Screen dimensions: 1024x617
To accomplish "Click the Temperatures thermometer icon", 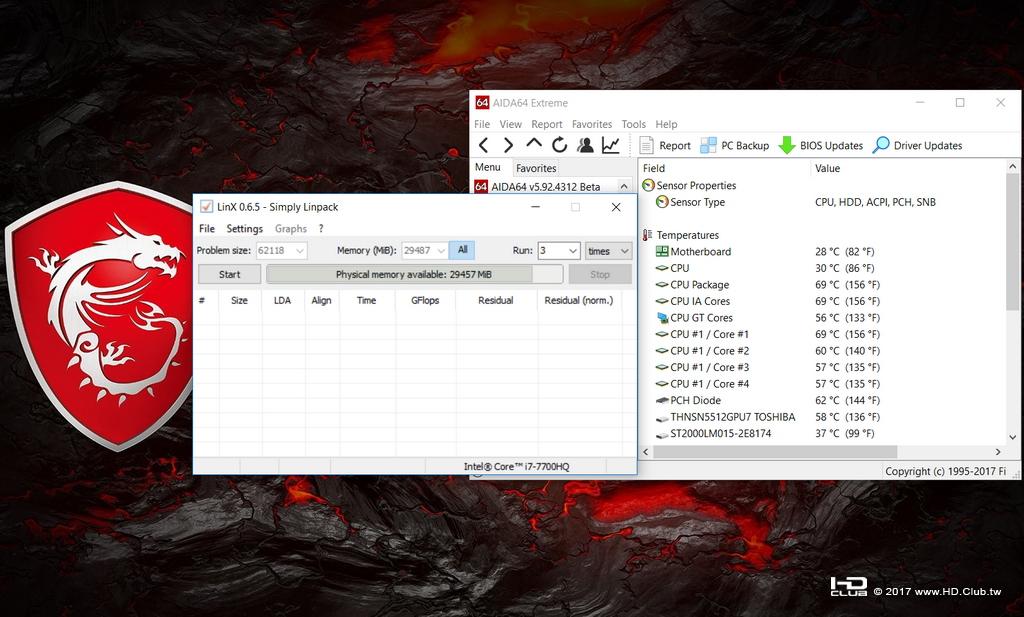I will point(647,235).
